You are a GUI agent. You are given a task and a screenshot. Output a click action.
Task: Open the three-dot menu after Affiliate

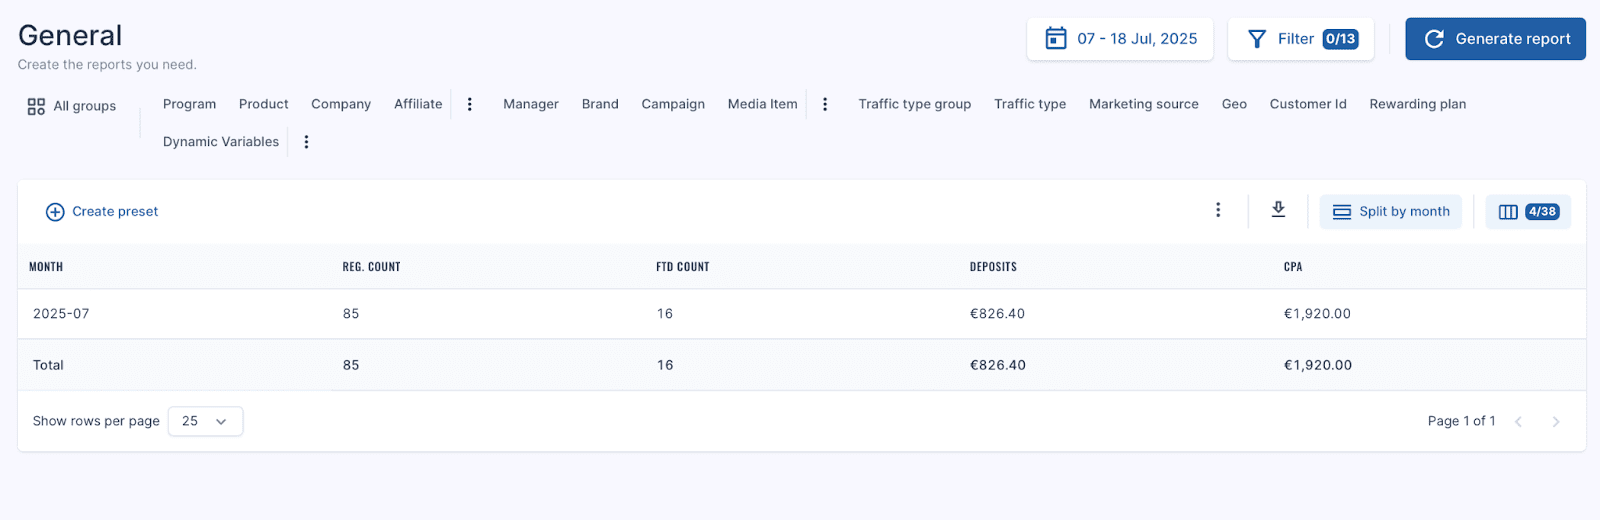[x=470, y=104]
